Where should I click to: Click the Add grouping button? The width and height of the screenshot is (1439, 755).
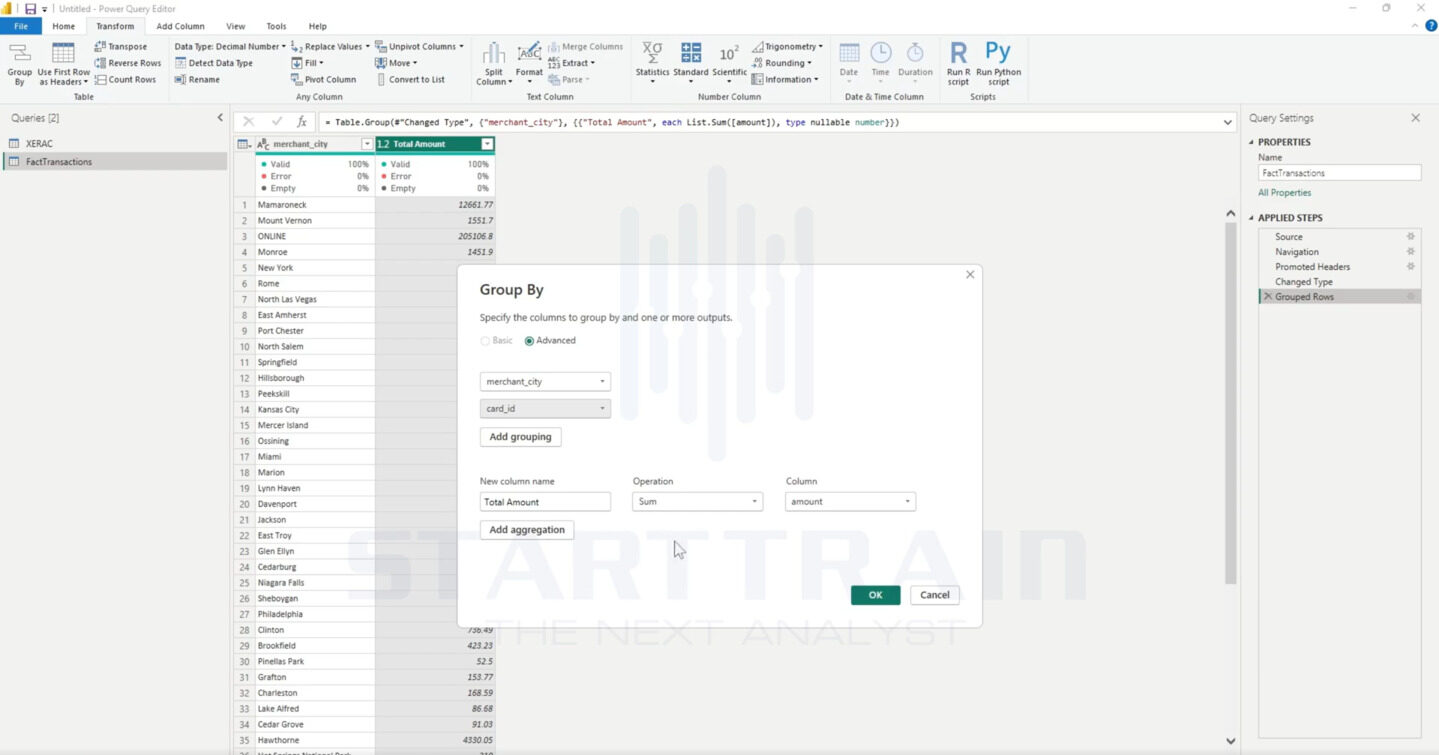point(520,437)
